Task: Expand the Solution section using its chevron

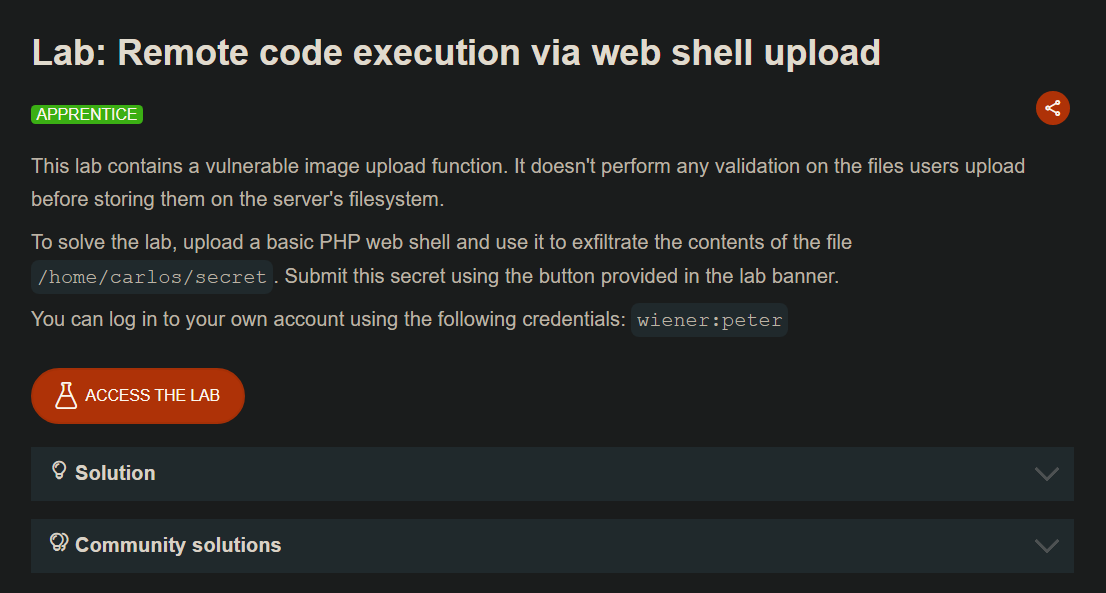Action: coord(1046,474)
